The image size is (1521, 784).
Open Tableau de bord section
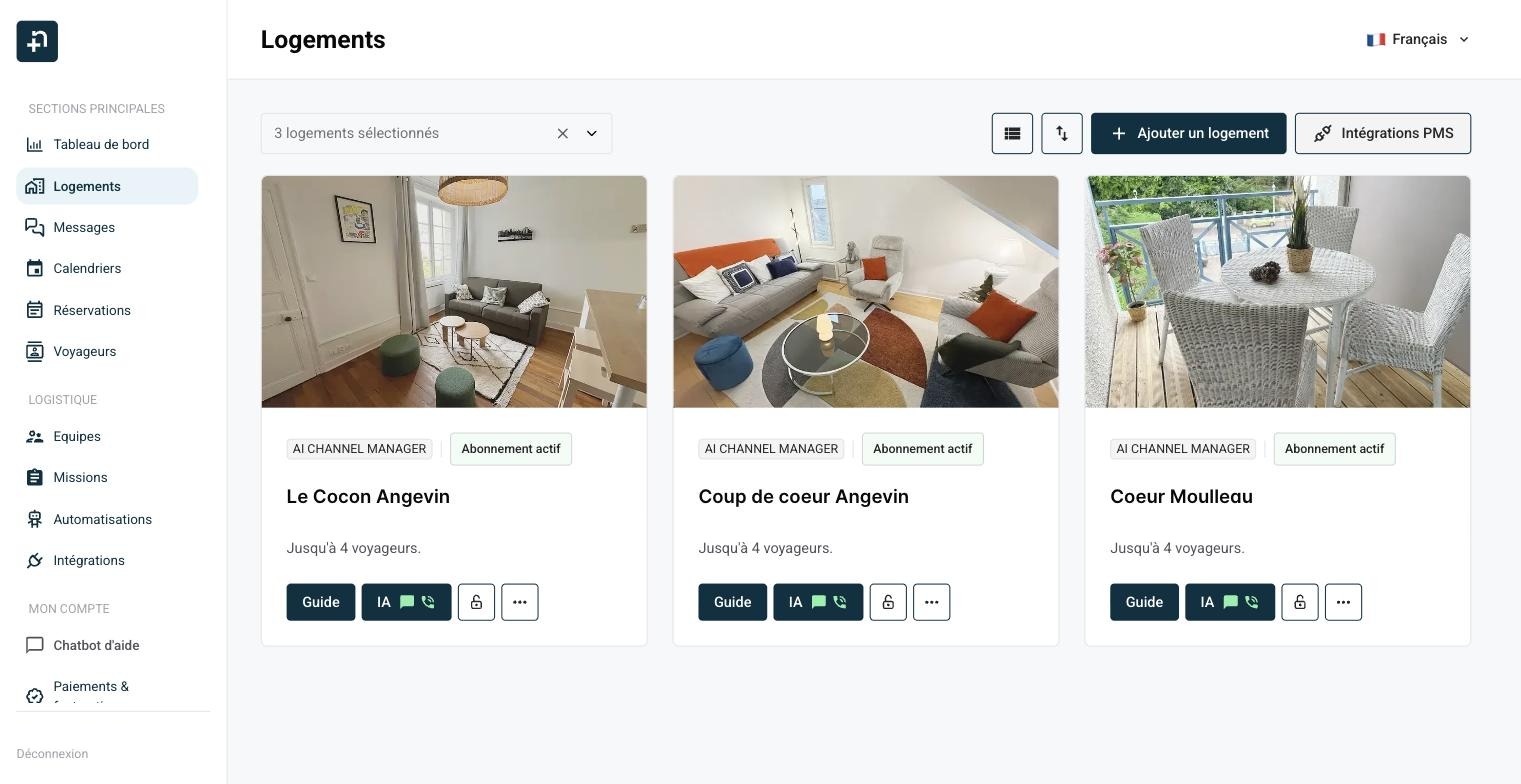(107, 145)
